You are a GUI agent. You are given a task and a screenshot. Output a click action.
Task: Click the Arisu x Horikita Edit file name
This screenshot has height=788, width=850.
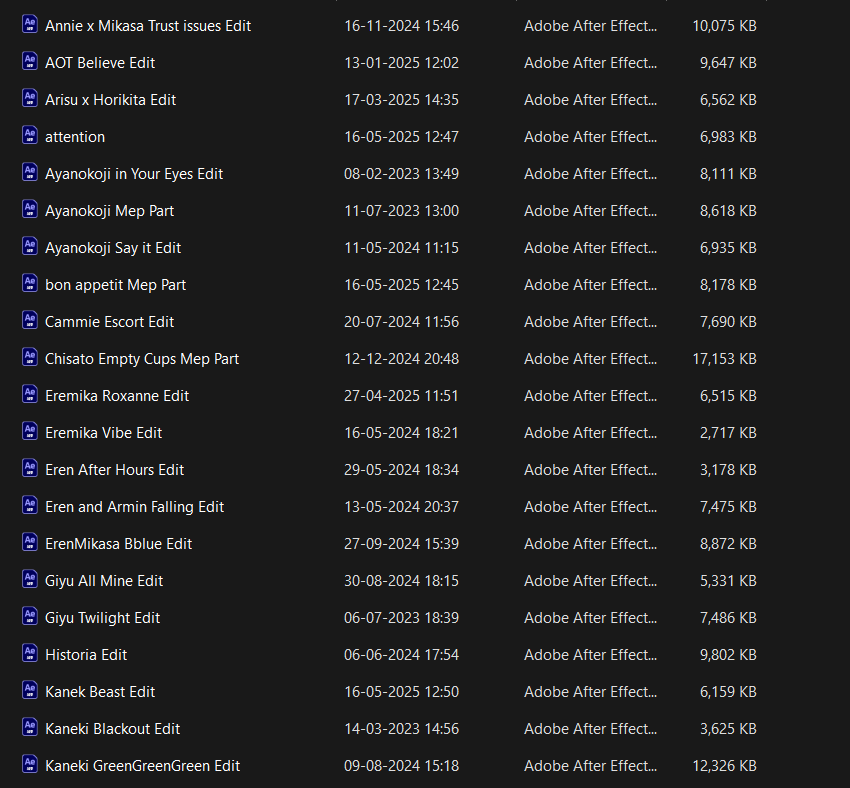(110, 99)
